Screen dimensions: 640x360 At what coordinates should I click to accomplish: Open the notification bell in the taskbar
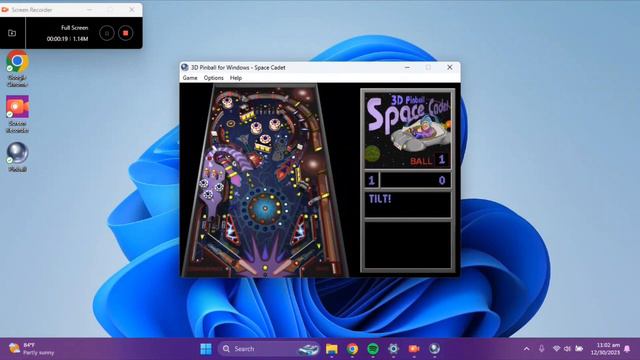[627, 349]
